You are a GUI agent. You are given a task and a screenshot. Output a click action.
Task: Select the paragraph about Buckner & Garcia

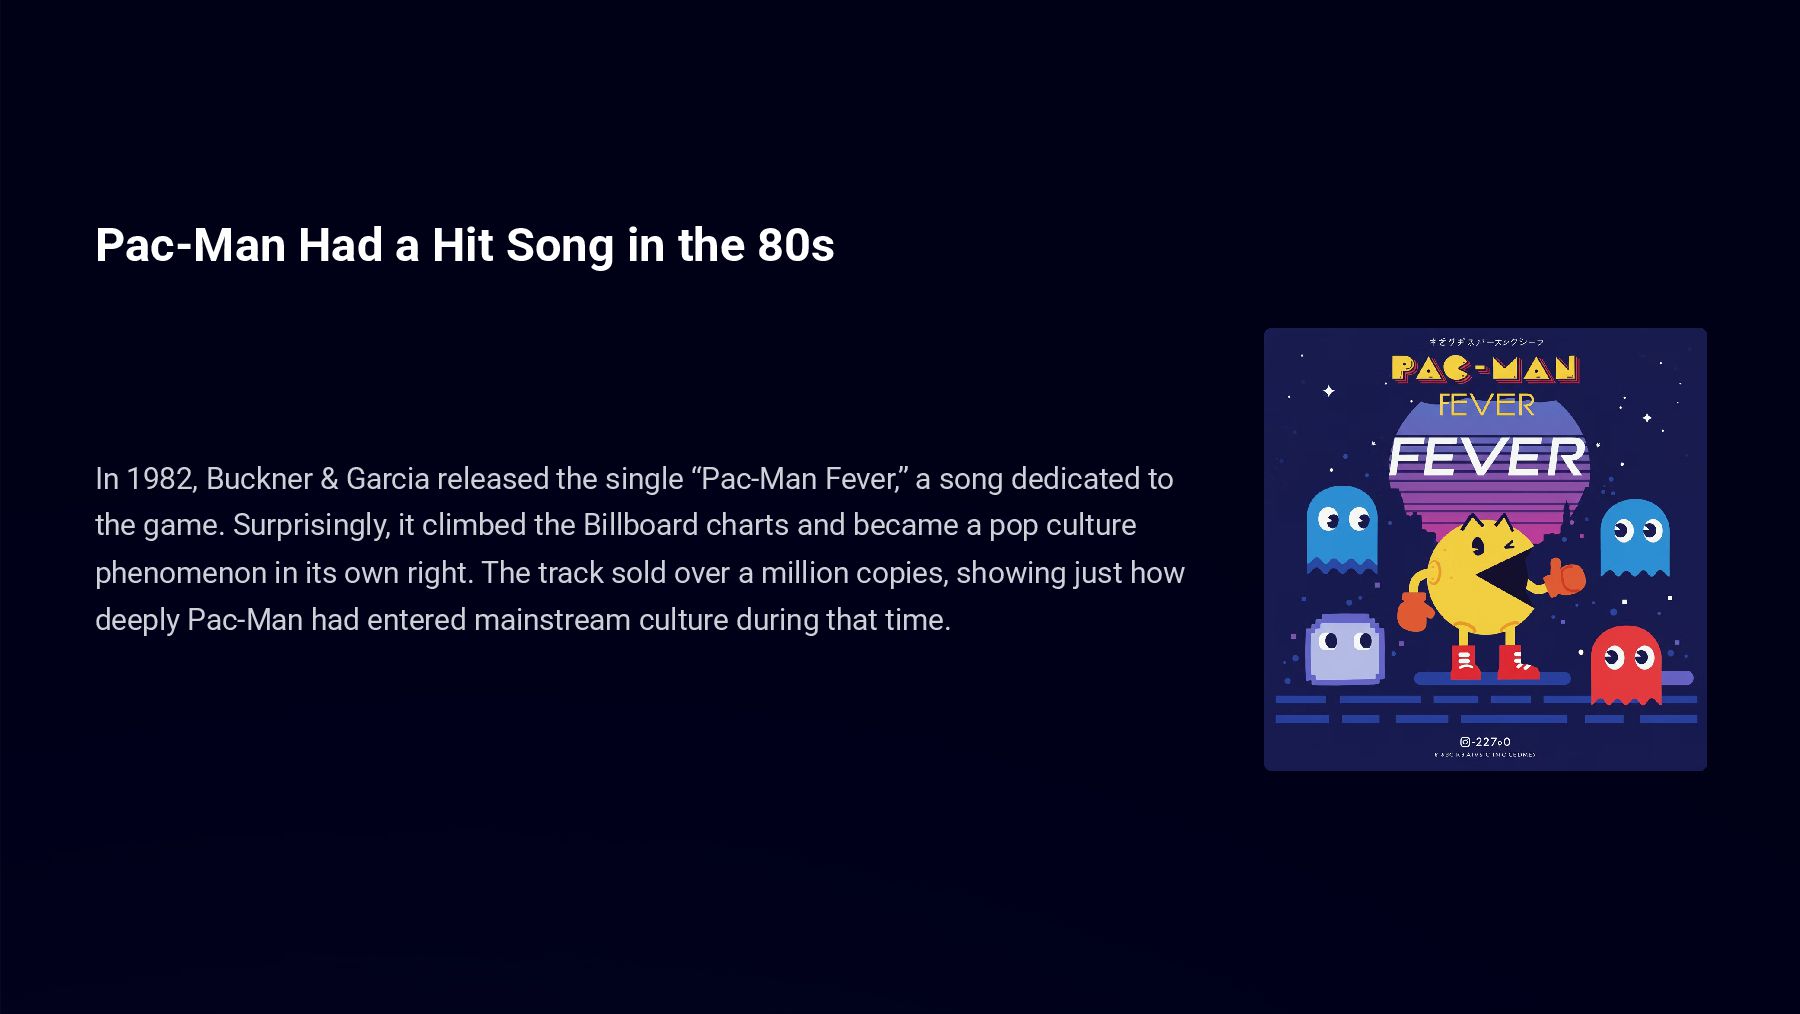[x=640, y=549]
